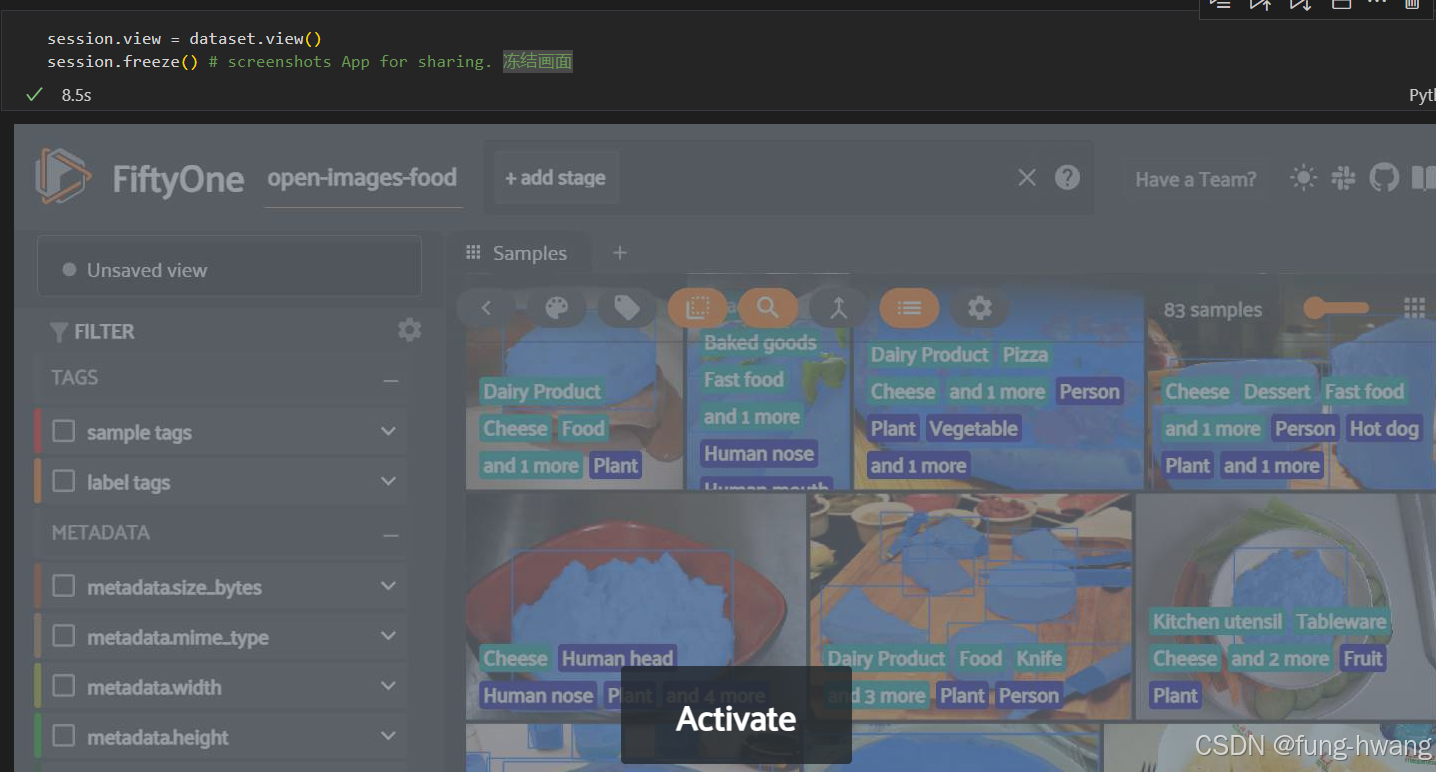Click the + add stage button
The image size is (1436, 772).
tap(555, 178)
